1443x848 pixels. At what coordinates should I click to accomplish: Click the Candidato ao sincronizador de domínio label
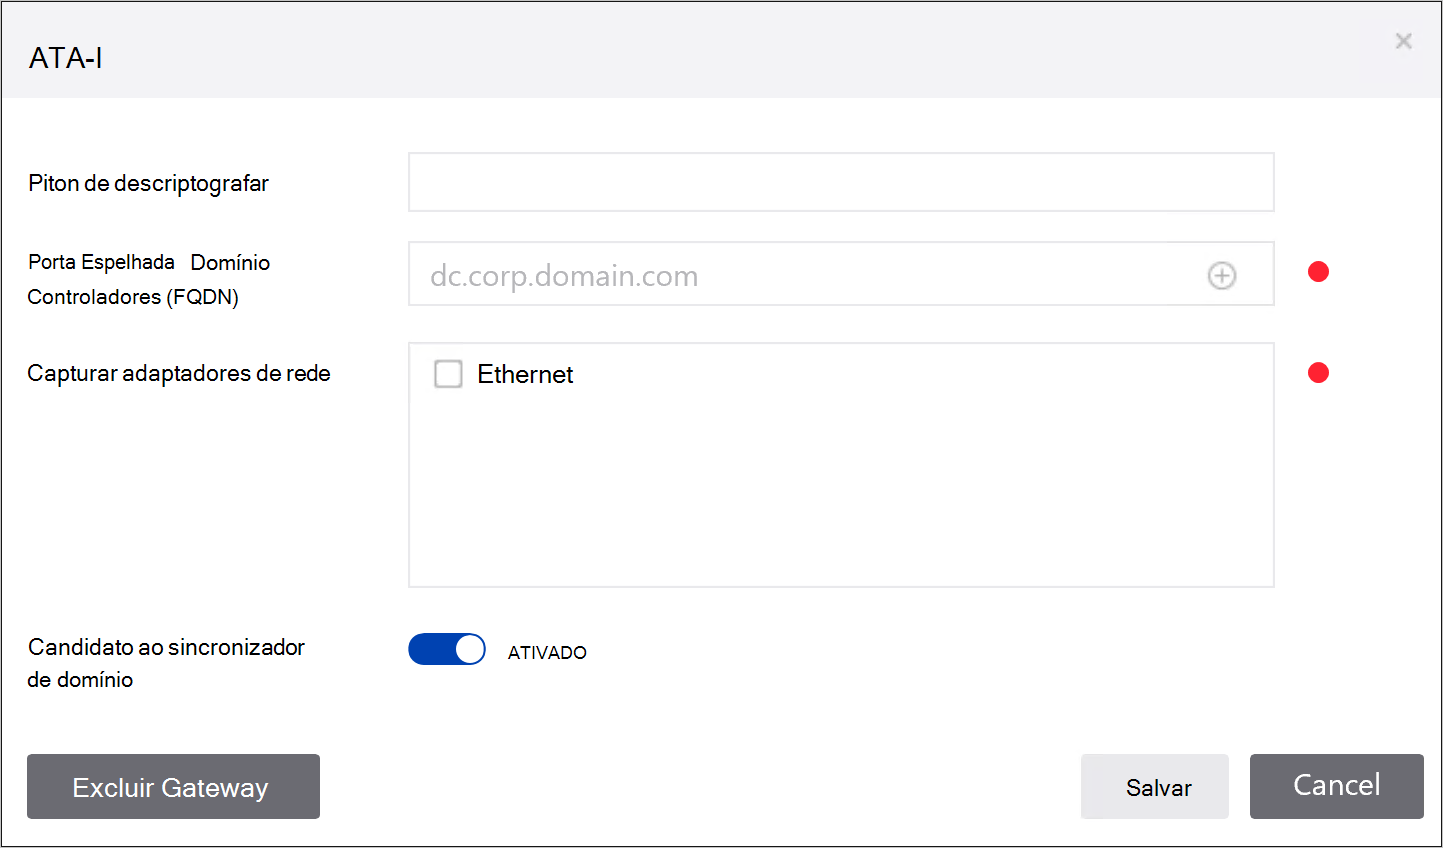166,663
